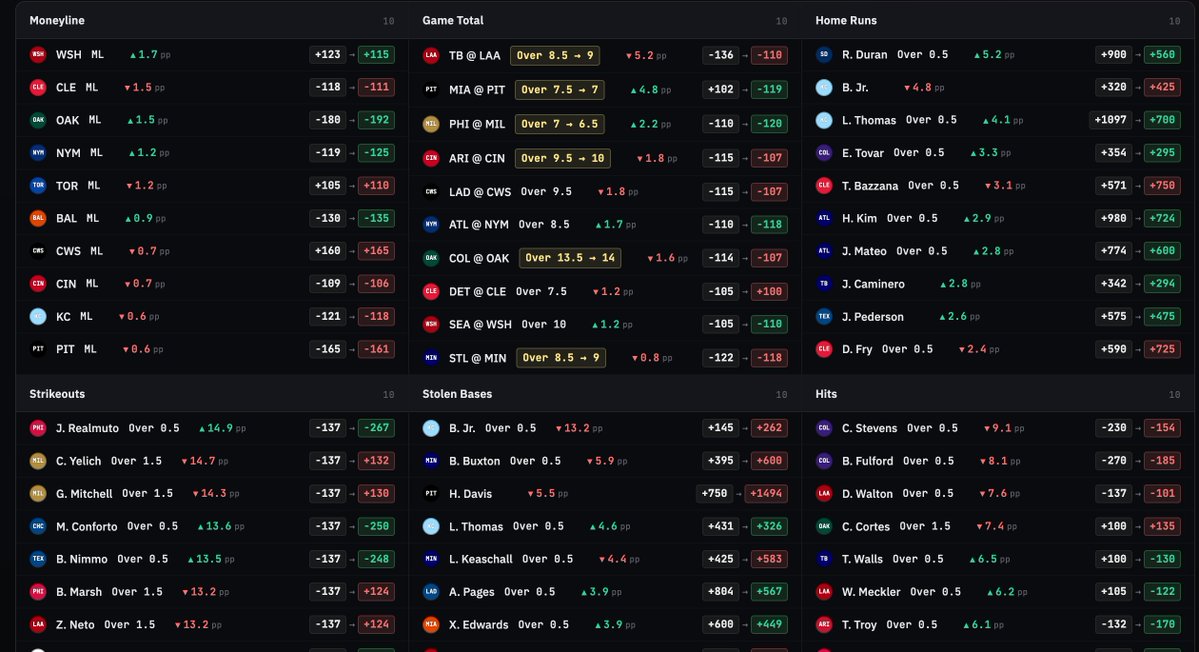Click the SEA @ WSH game row label
The width and height of the screenshot is (1199, 652).
click(x=480, y=324)
